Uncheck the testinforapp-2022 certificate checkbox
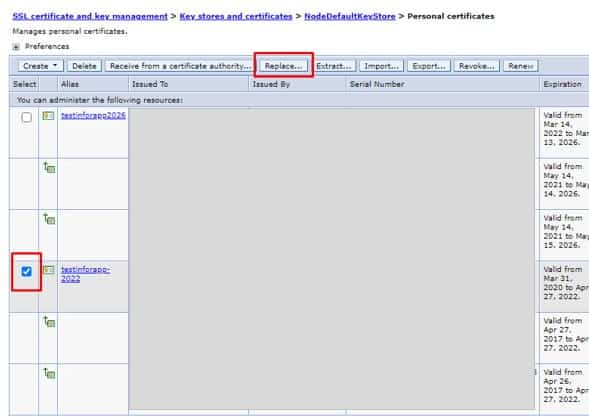 click(x=27, y=271)
